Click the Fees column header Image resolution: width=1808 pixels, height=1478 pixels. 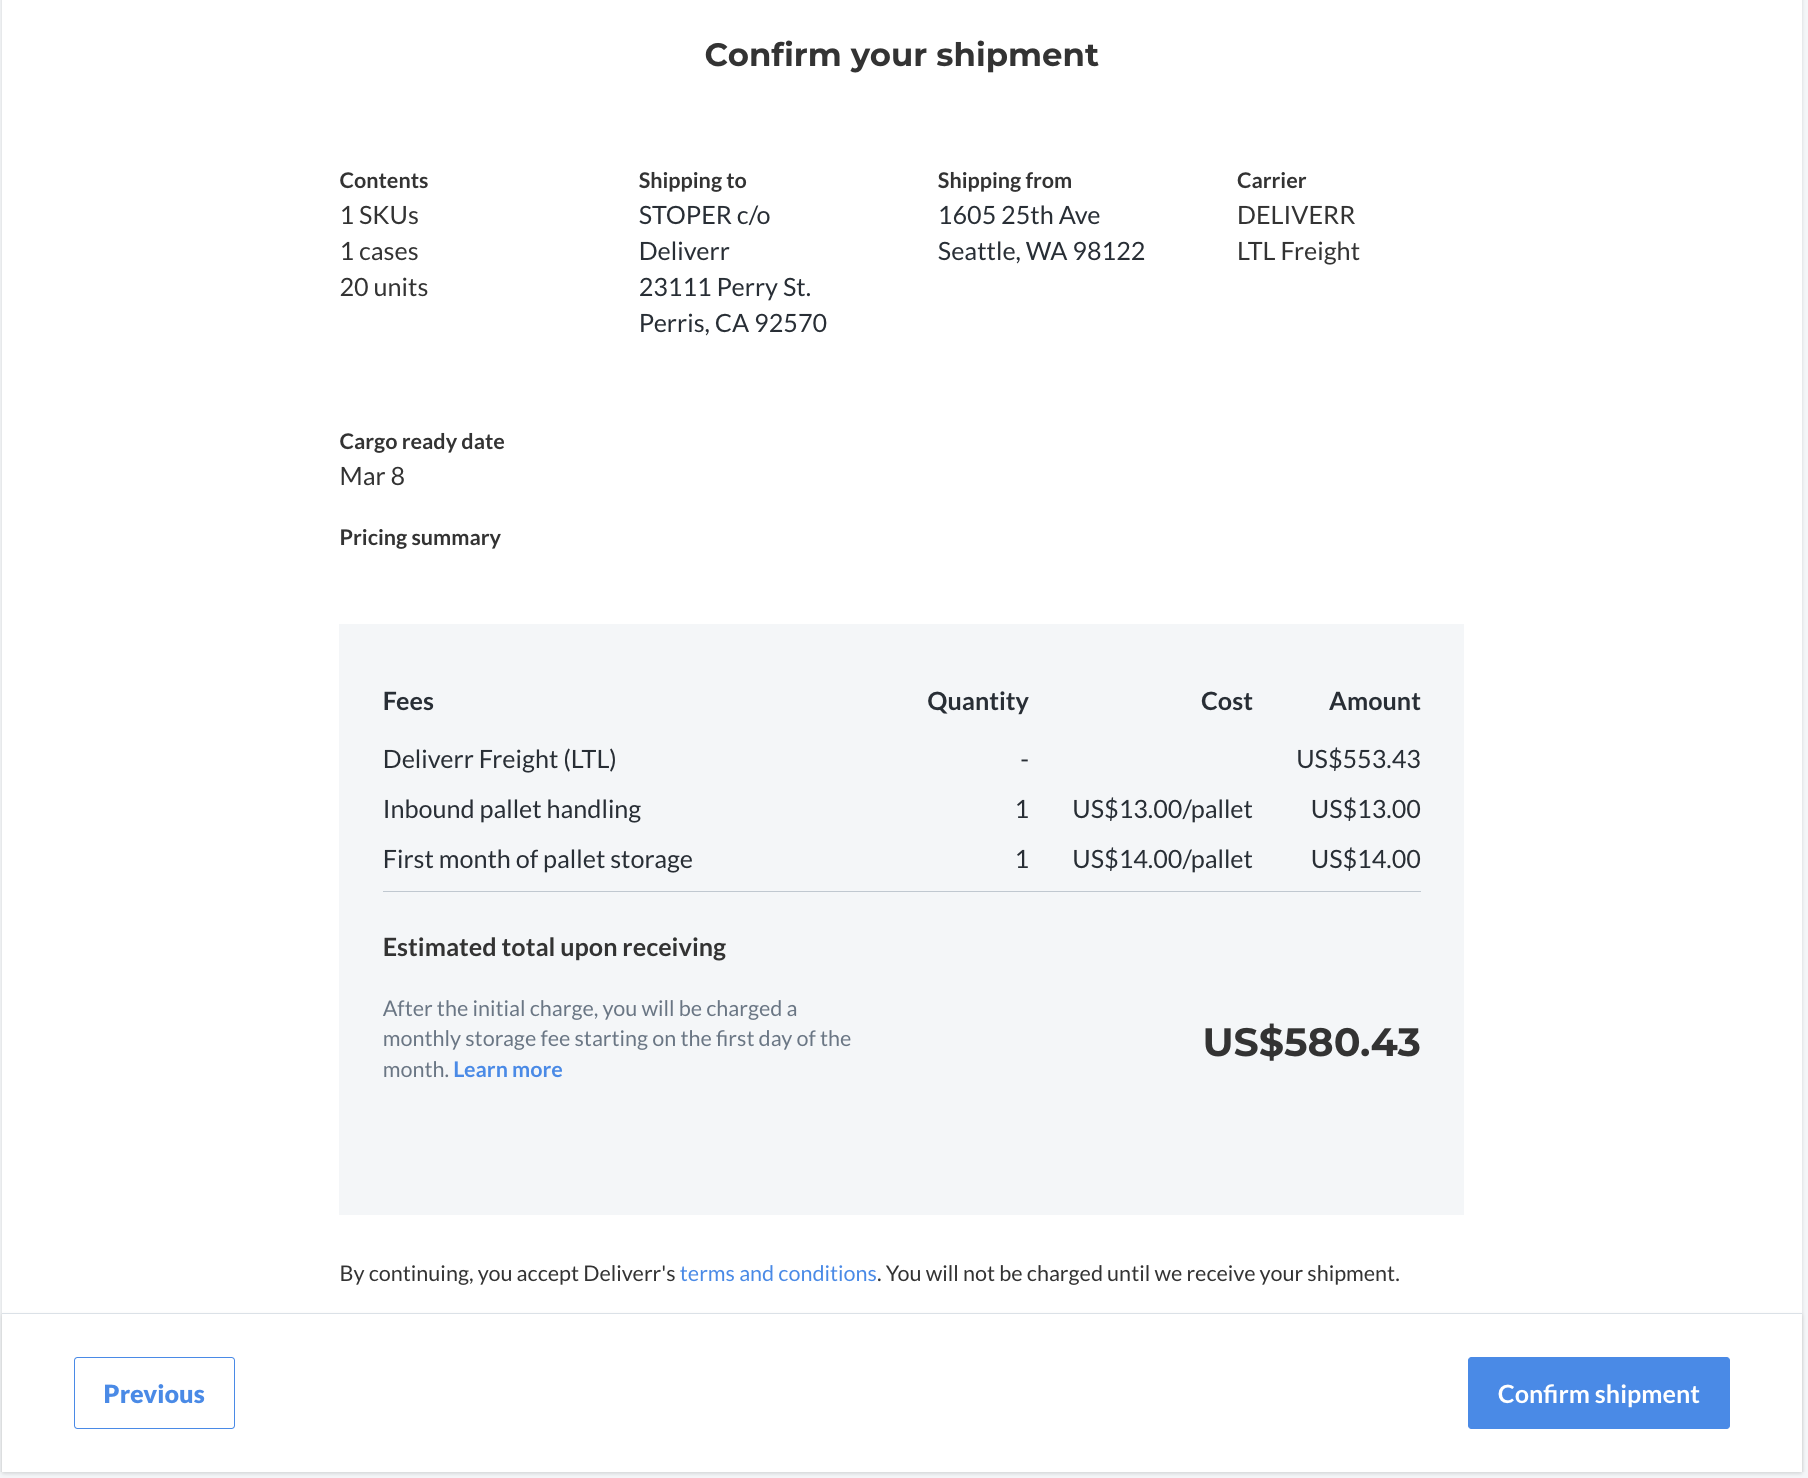coord(408,701)
